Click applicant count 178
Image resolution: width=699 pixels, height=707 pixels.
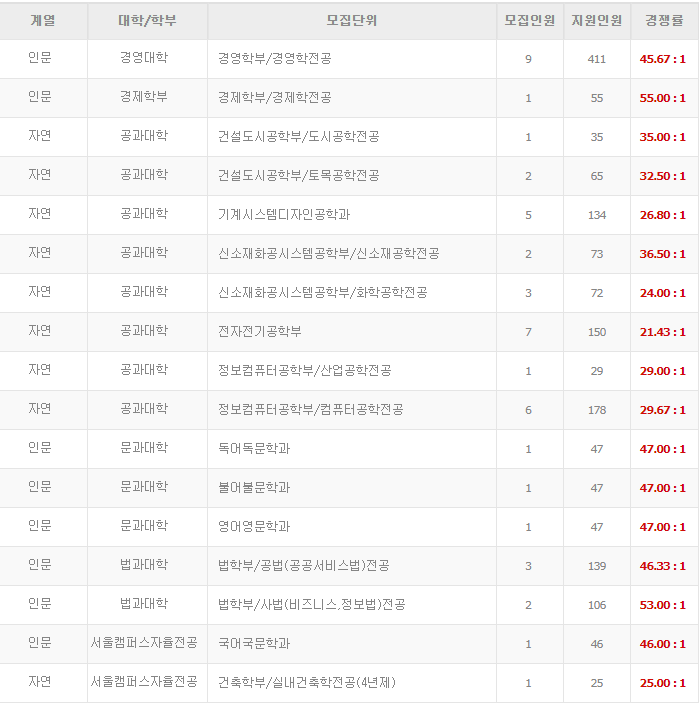(x=597, y=410)
